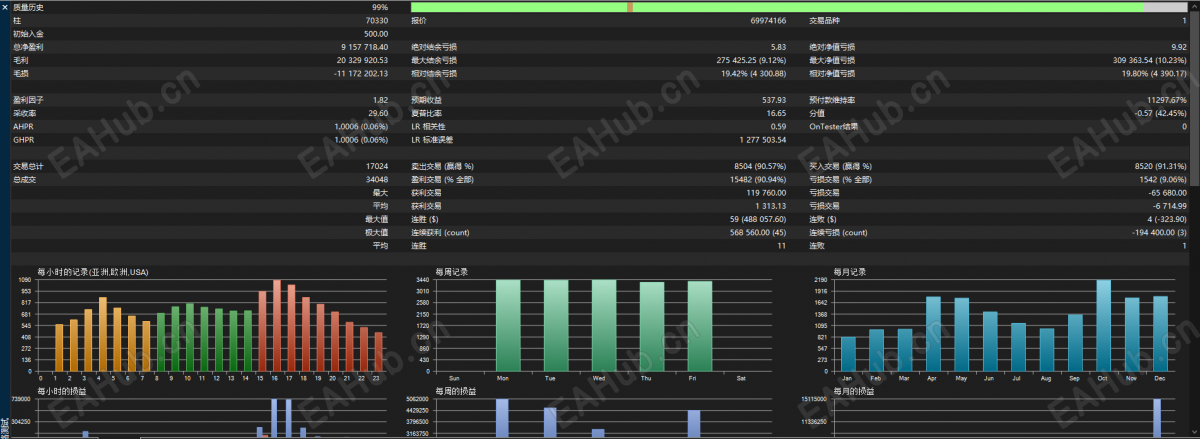Click the hour 16 bar in hourly chart
This screenshot has height=439, width=1200.
point(277,326)
